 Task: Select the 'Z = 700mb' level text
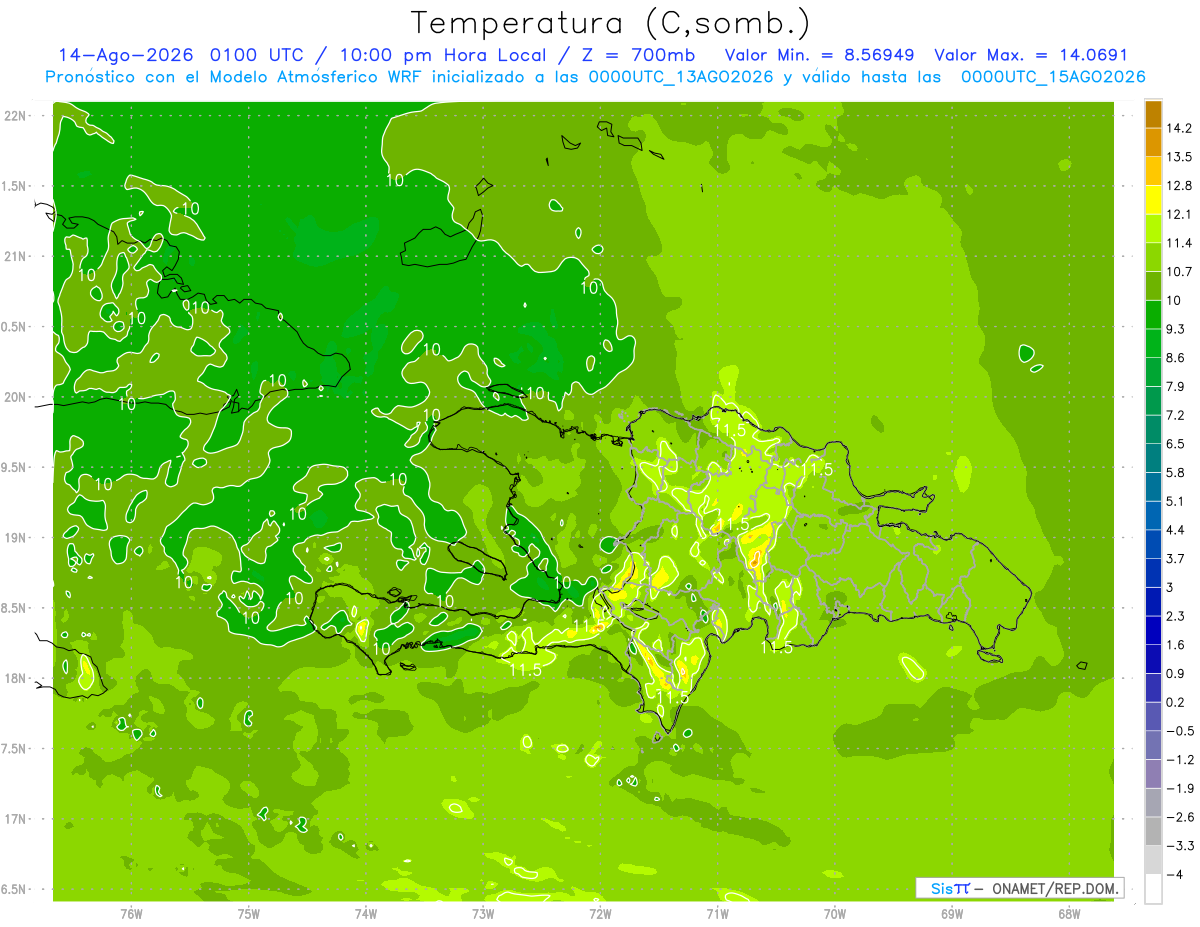click(x=639, y=56)
